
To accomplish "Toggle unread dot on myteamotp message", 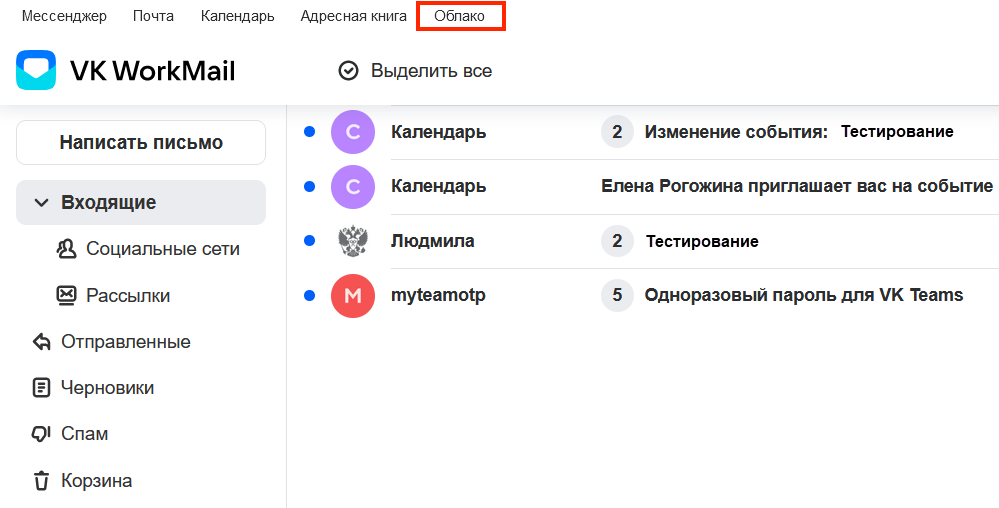I will pyautogui.click(x=309, y=295).
